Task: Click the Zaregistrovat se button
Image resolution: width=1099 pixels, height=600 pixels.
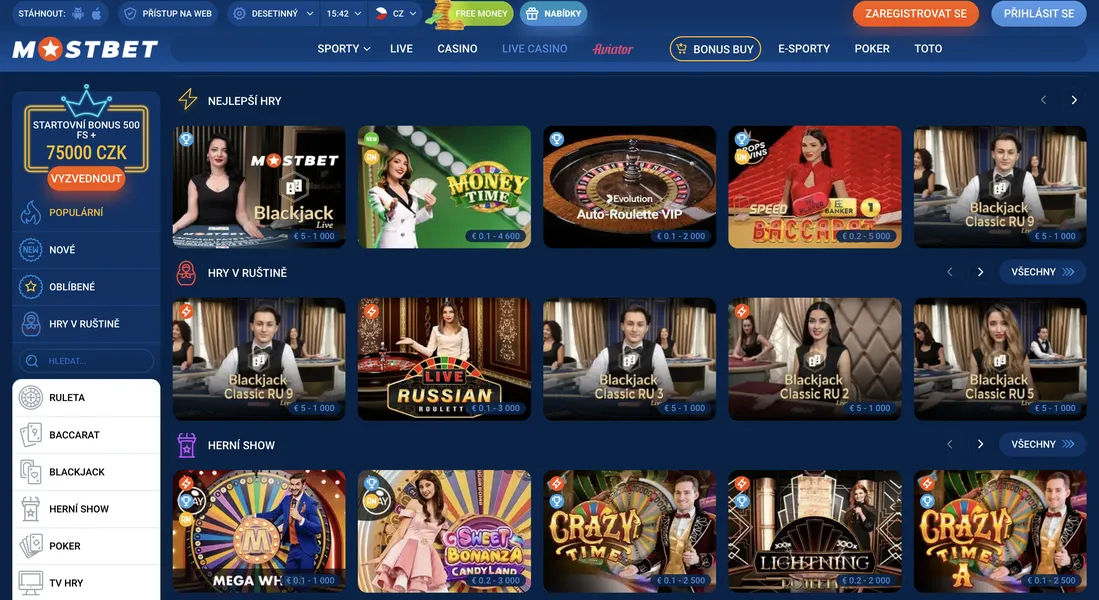Action: coord(915,13)
